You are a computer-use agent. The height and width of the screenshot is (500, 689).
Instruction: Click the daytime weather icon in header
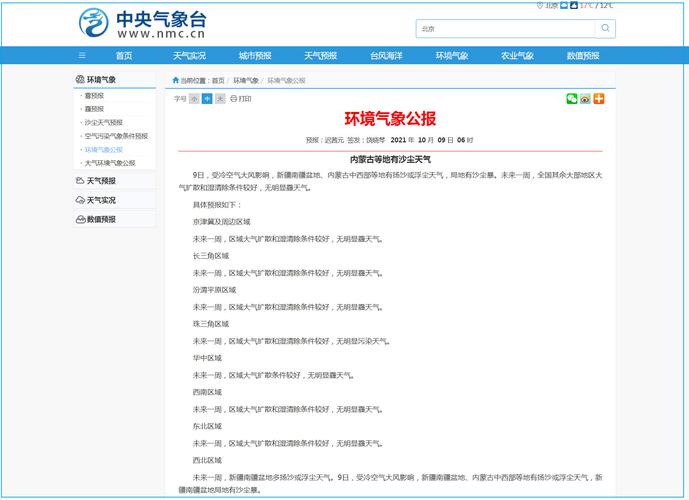[564, 5]
